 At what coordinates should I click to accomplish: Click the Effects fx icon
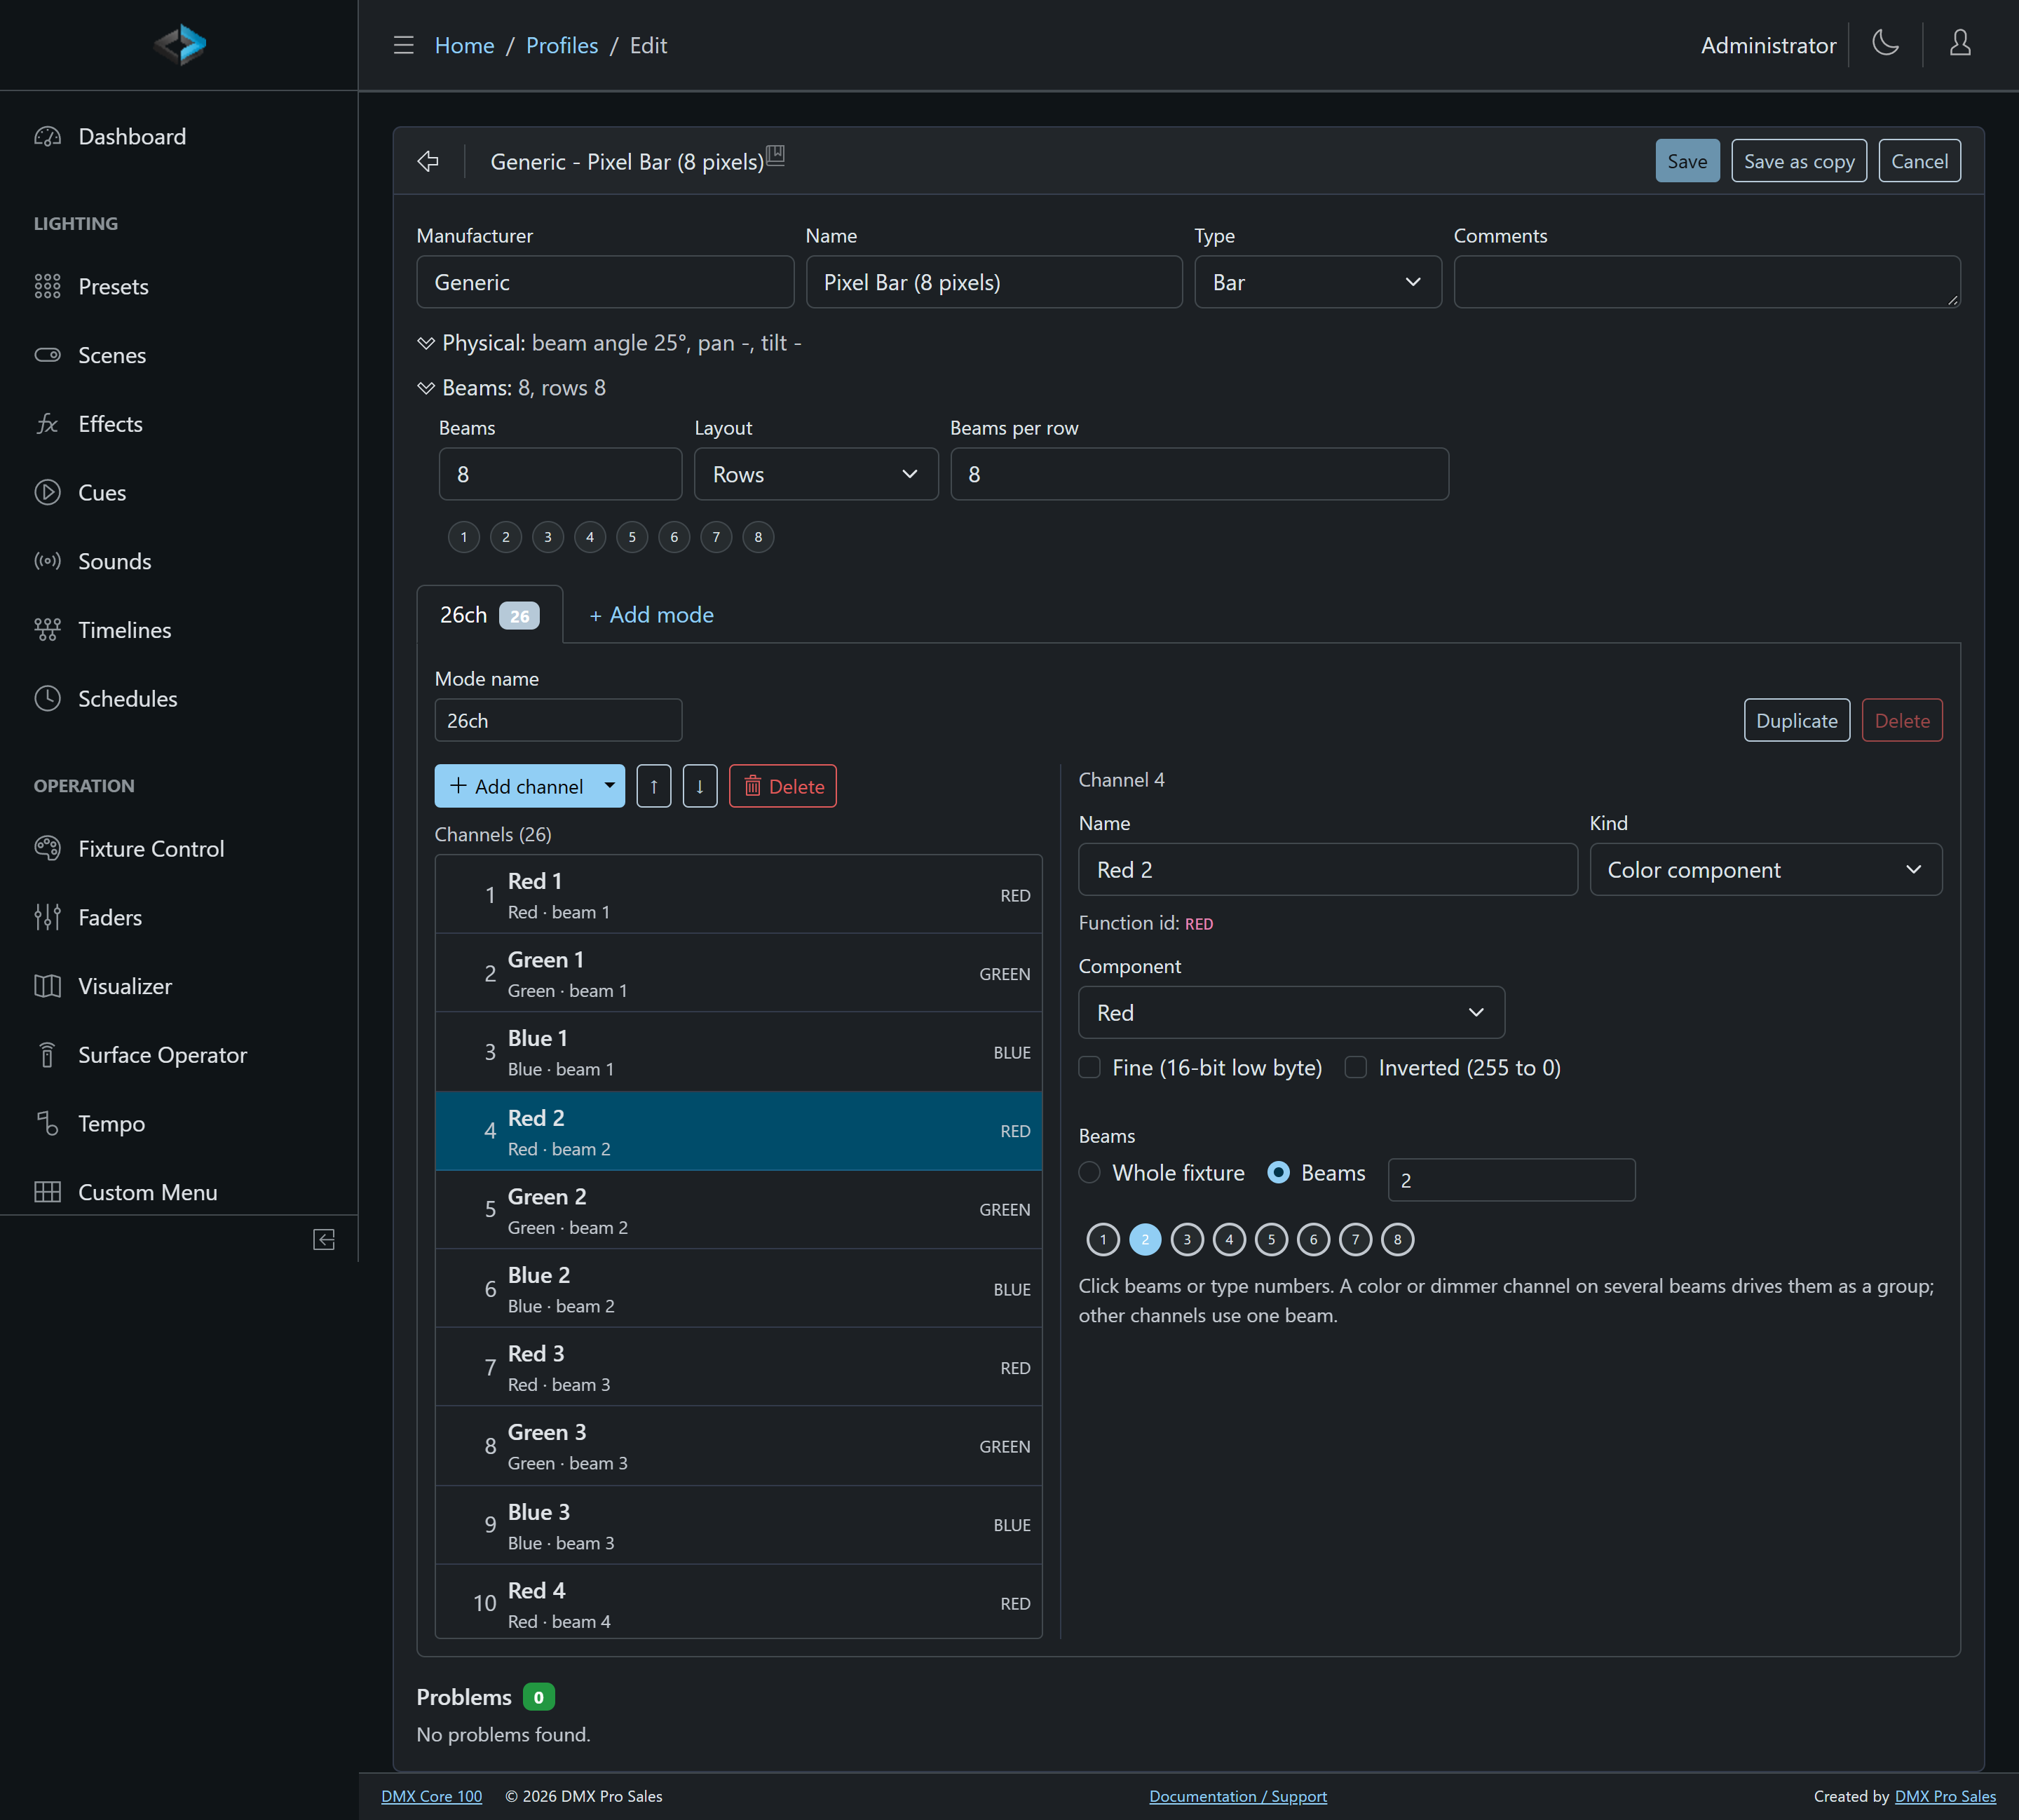click(x=47, y=424)
